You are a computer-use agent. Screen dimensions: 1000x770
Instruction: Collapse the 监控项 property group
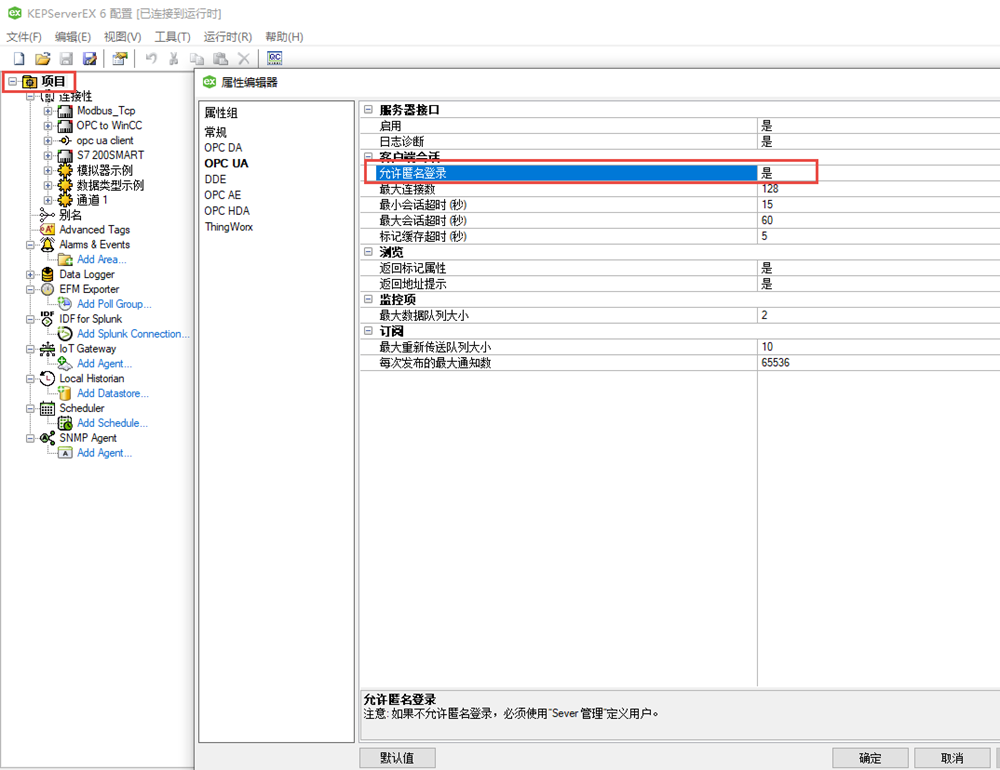click(x=368, y=299)
